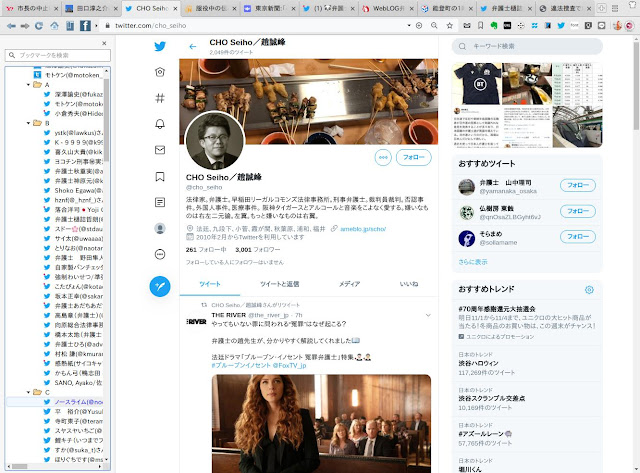Click the browser forward arrow
The height and width of the screenshot is (473, 640).
tap(25, 26)
